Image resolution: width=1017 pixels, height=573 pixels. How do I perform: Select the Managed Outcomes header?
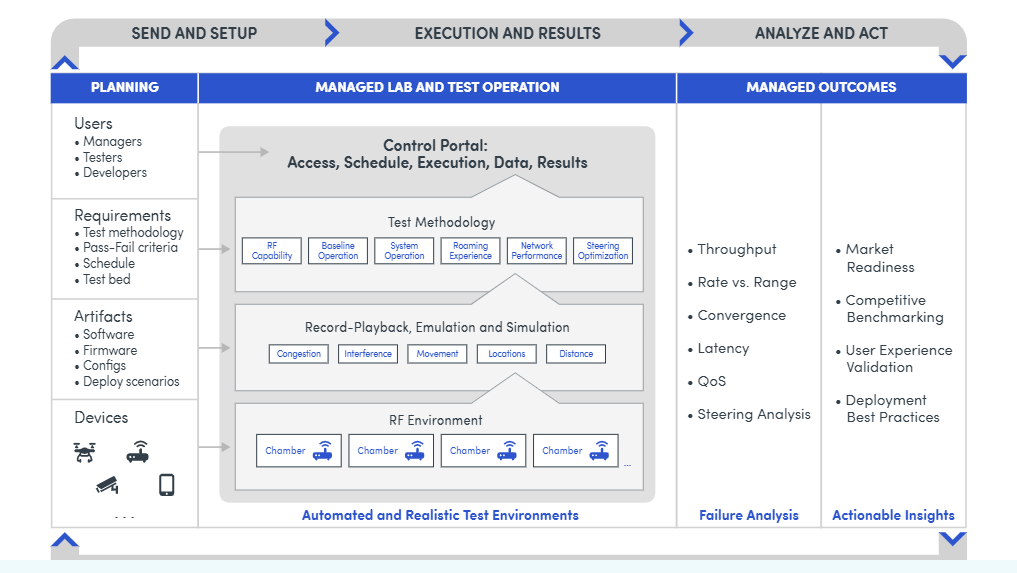coord(821,87)
